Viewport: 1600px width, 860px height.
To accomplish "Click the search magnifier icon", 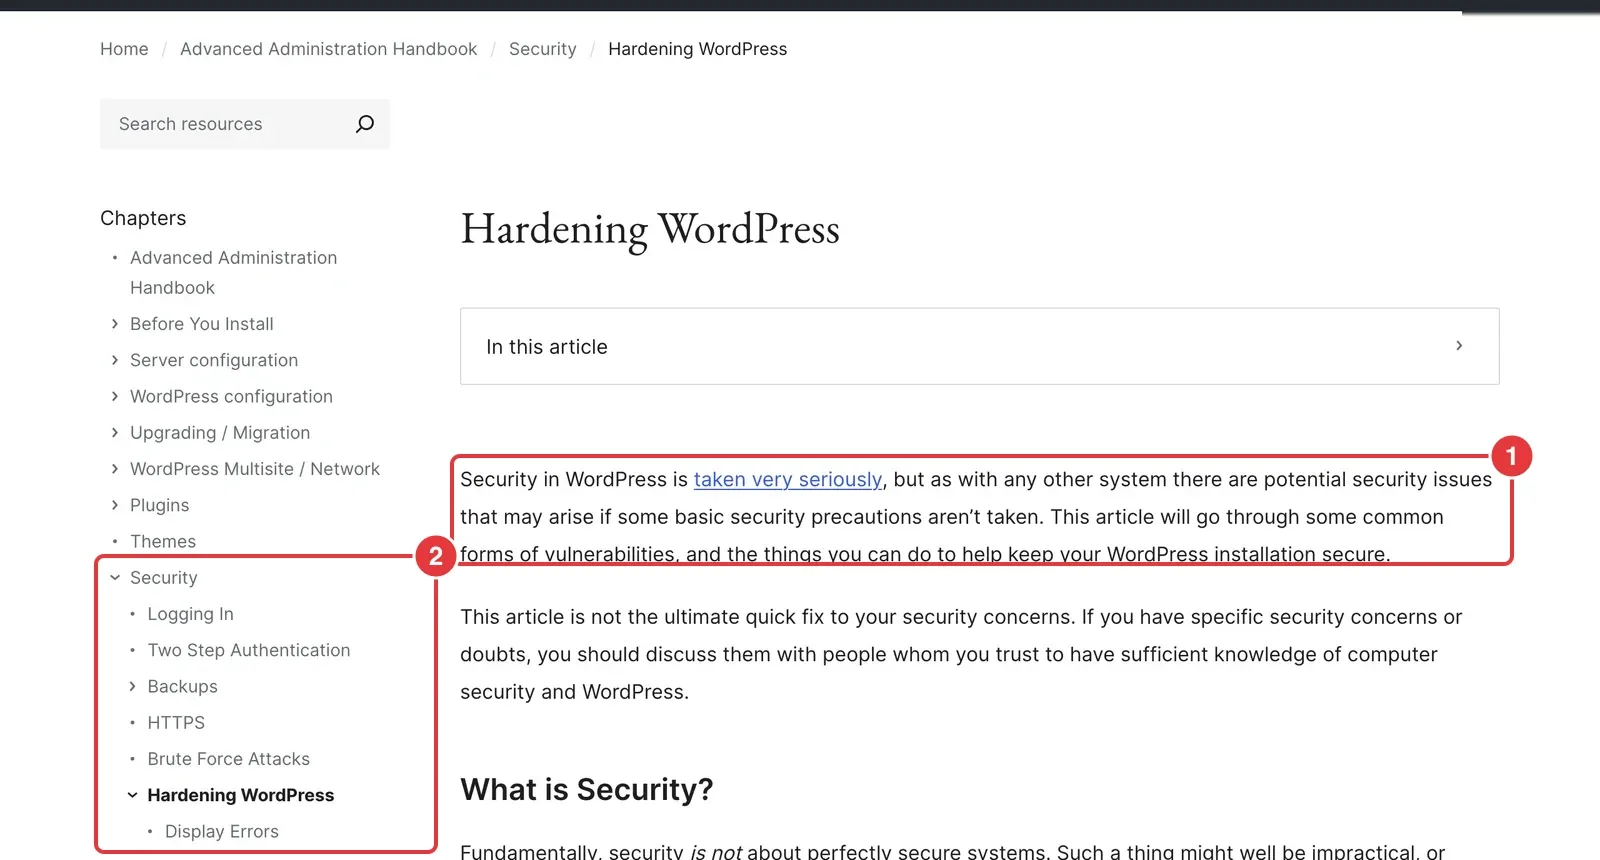I will (x=365, y=124).
